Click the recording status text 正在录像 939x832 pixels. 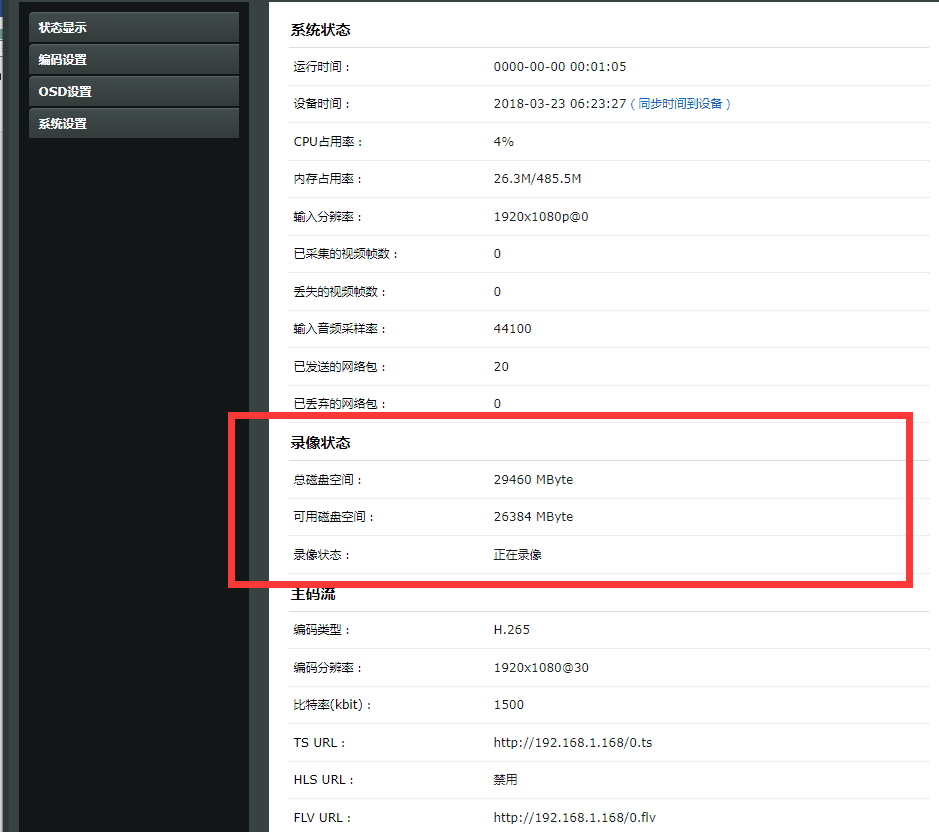517,555
